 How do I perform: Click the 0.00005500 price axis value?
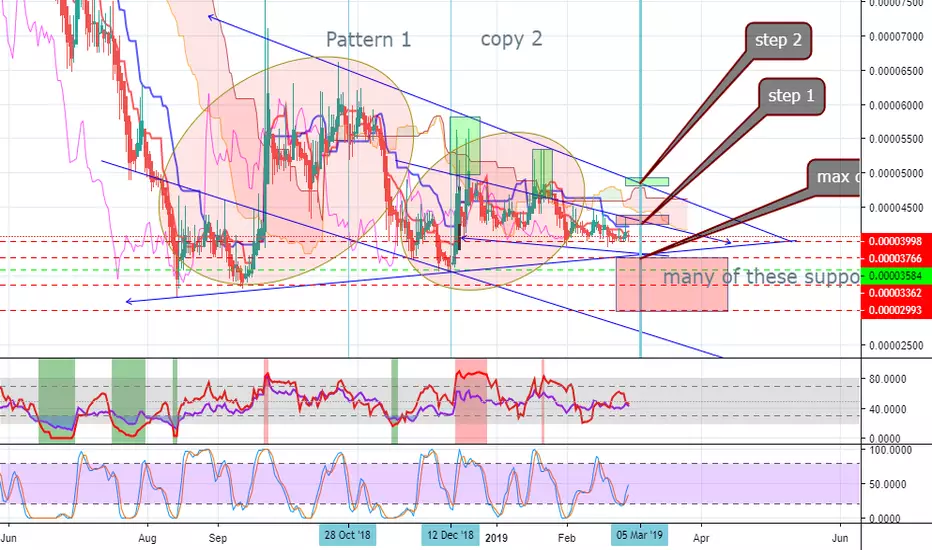896,139
